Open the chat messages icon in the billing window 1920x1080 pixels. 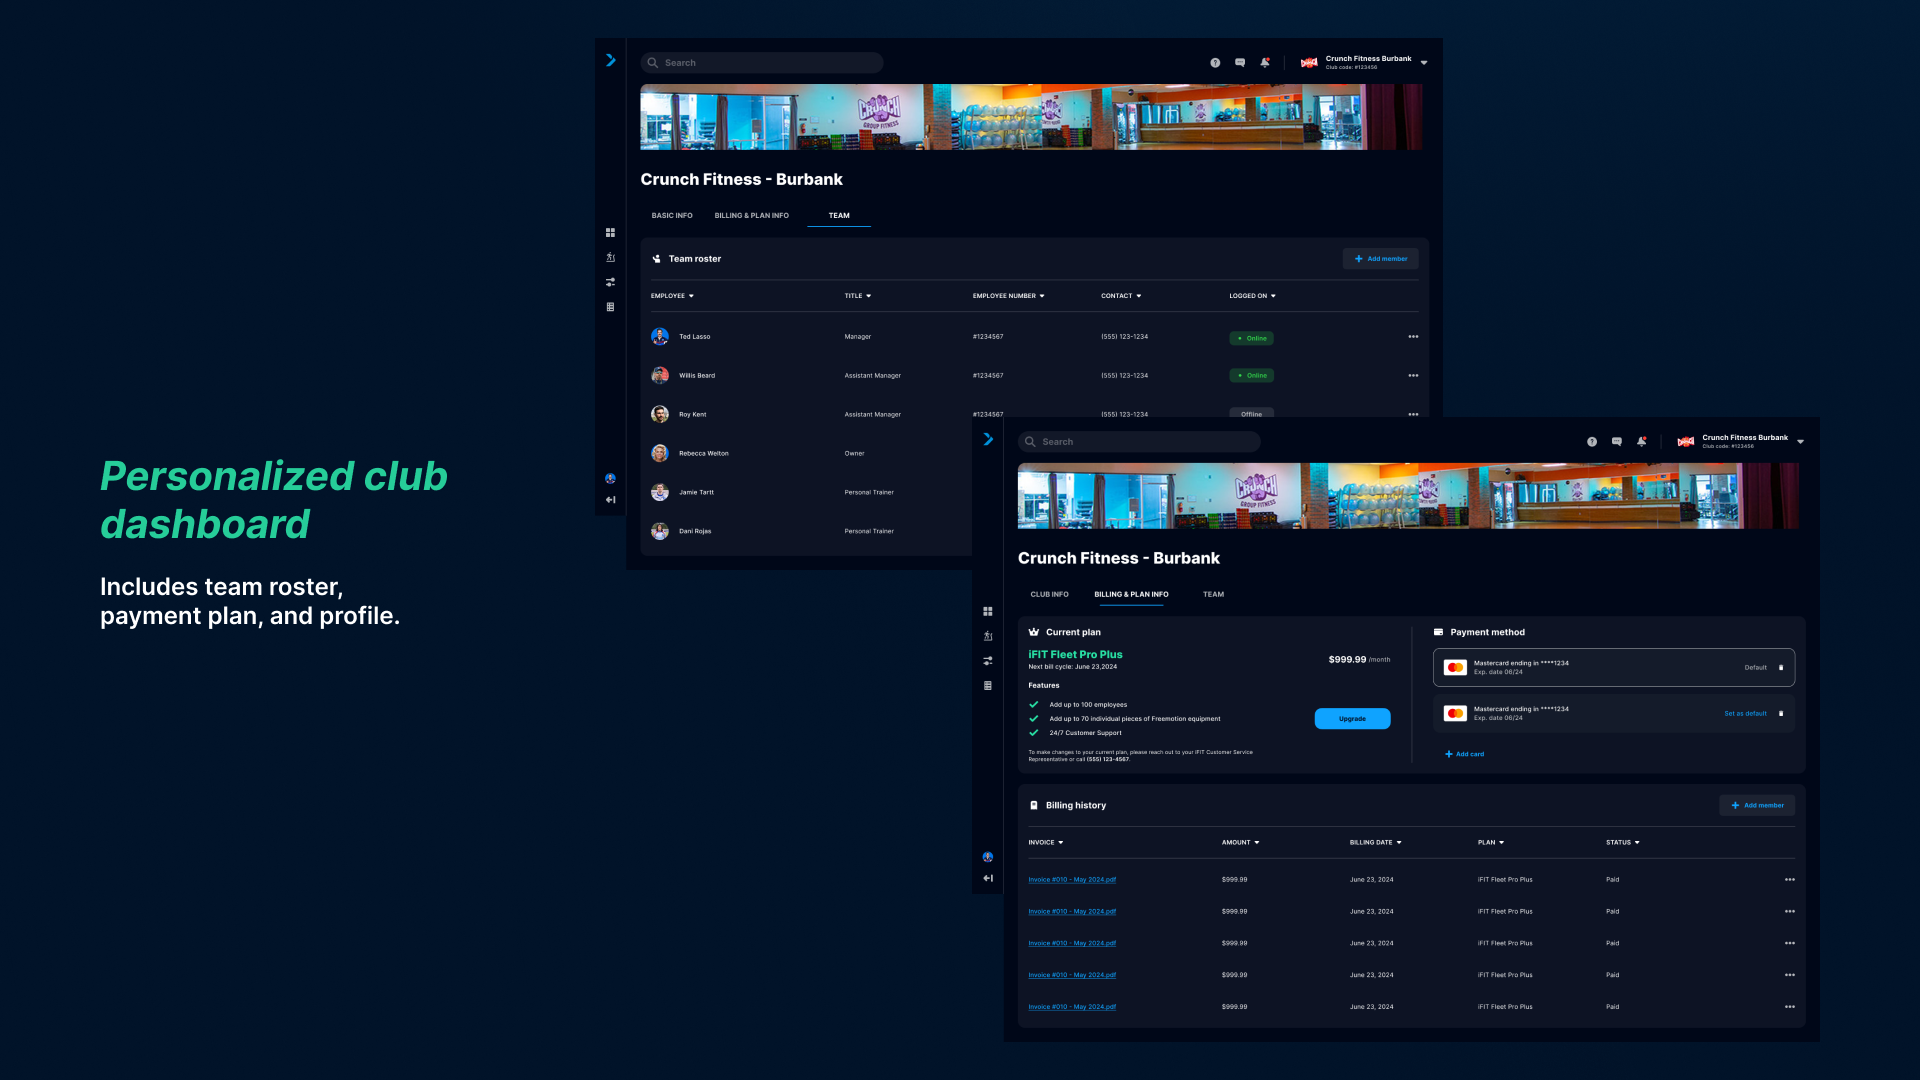pyautogui.click(x=1617, y=441)
